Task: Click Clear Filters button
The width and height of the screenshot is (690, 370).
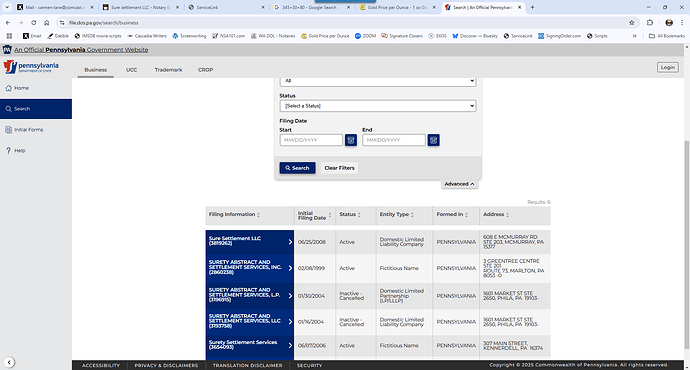Action: coord(339,168)
